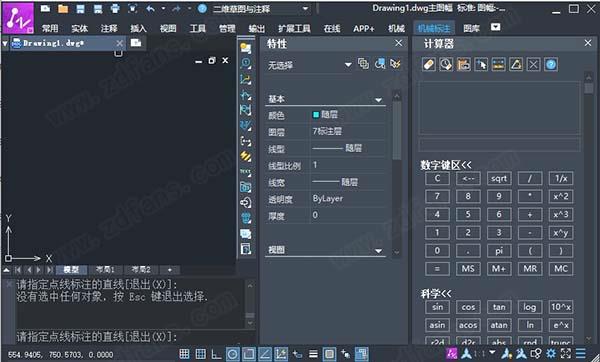Click the calculator x^2 button

[x=561, y=196]
